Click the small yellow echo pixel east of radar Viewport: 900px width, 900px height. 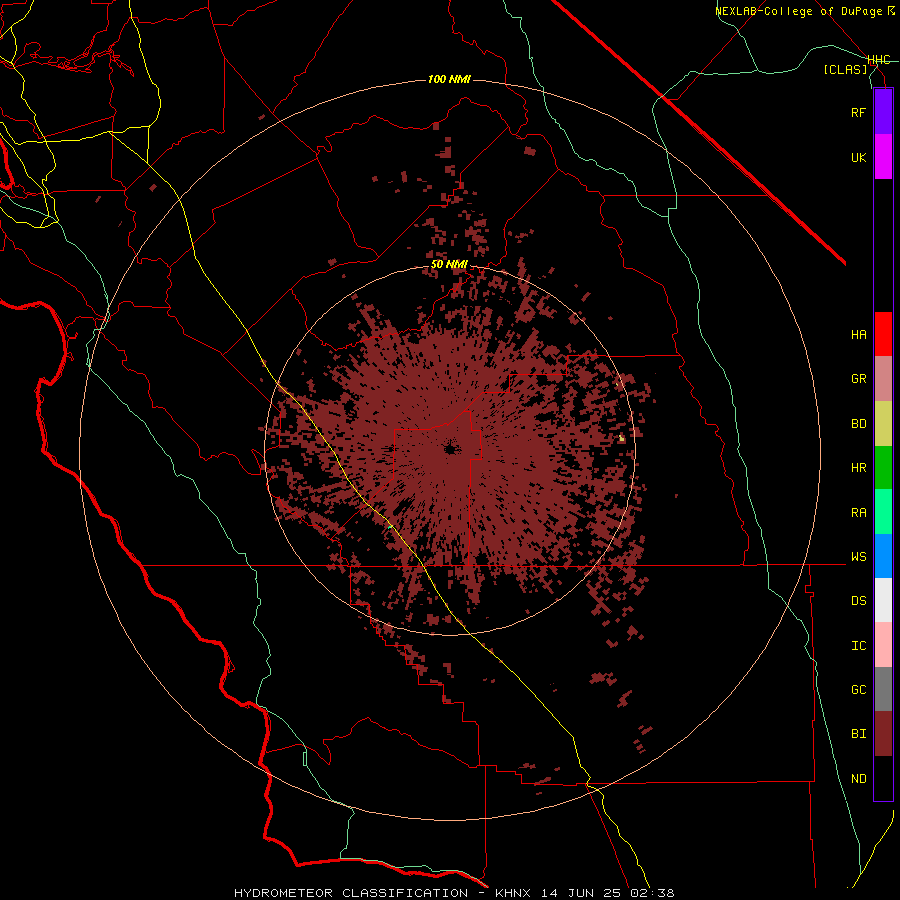[622, 438]
